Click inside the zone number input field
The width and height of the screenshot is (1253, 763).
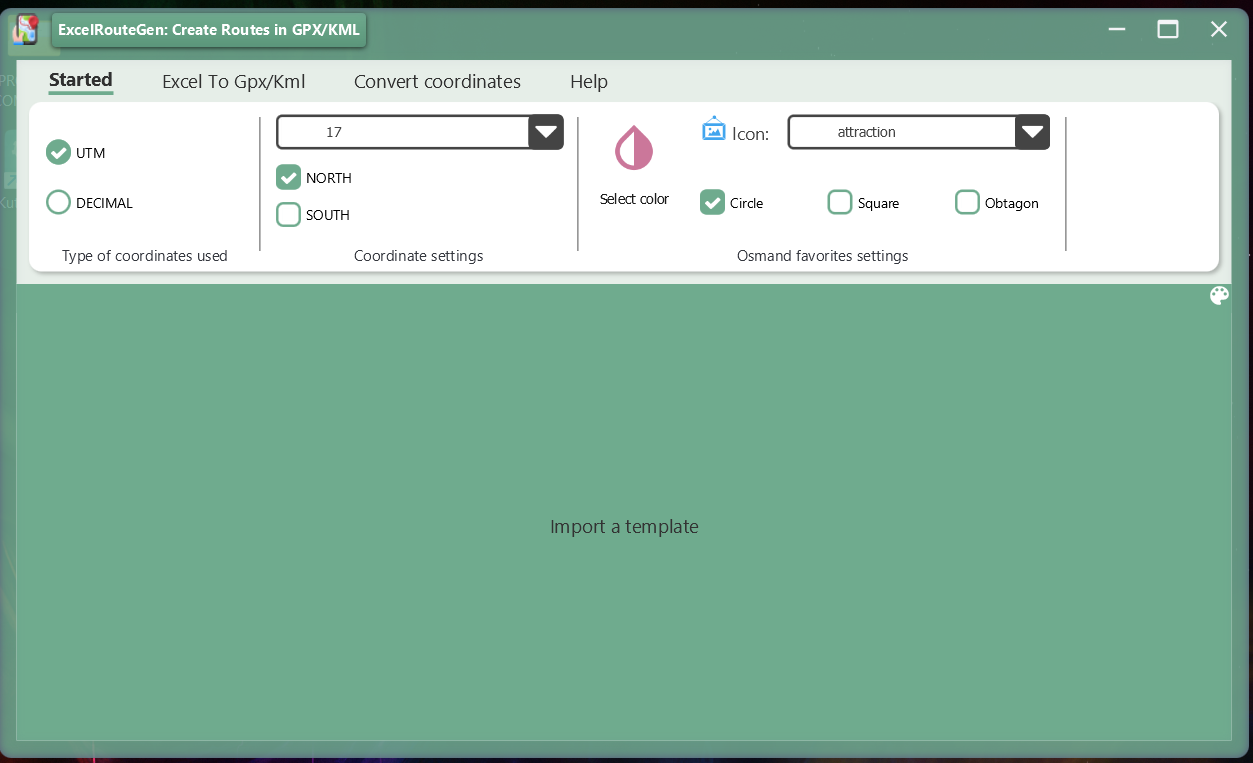coord(400,131)
